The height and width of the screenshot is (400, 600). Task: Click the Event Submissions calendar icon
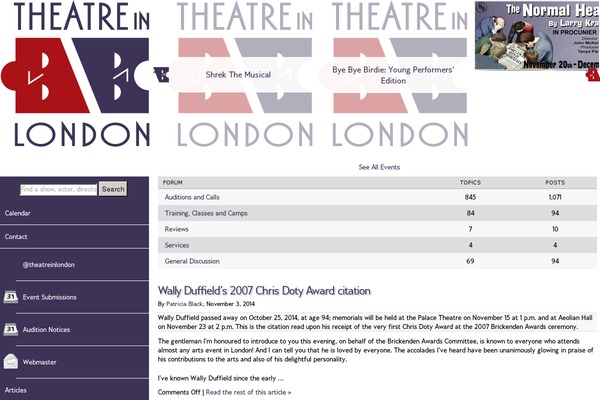pyautogui.click(x=11, y=297)
